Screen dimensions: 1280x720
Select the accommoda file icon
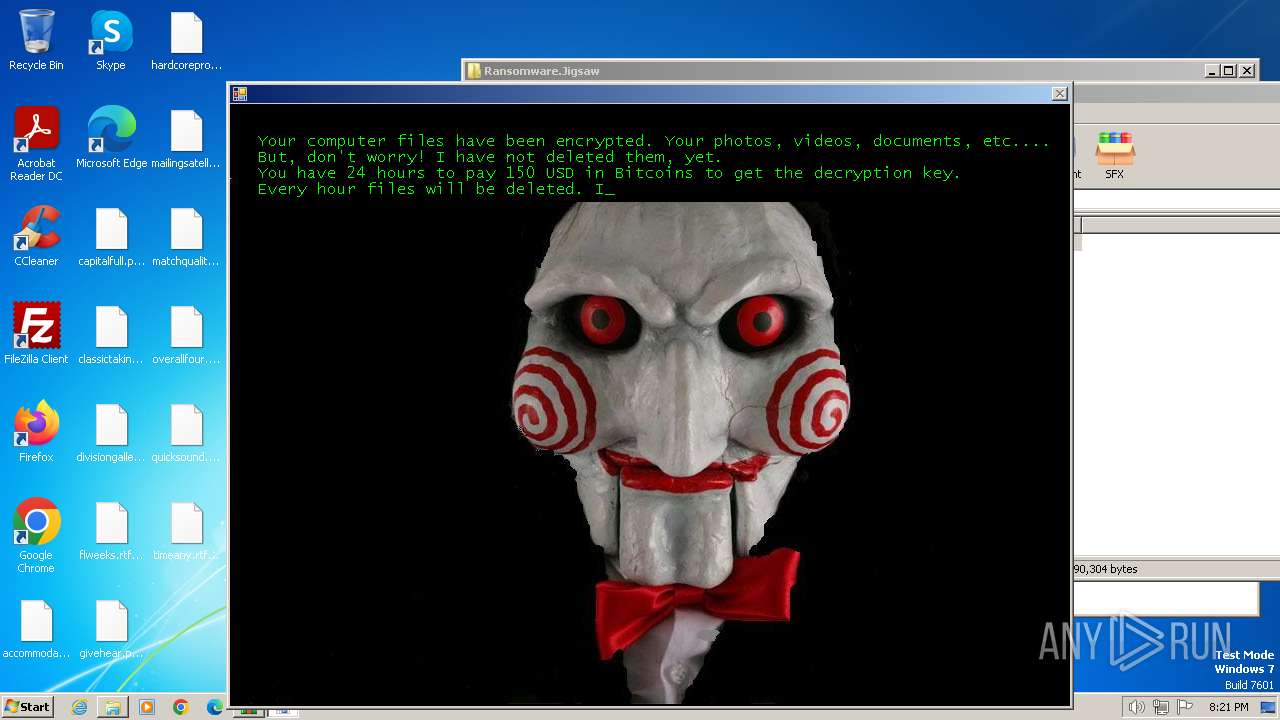click(36, 629)
